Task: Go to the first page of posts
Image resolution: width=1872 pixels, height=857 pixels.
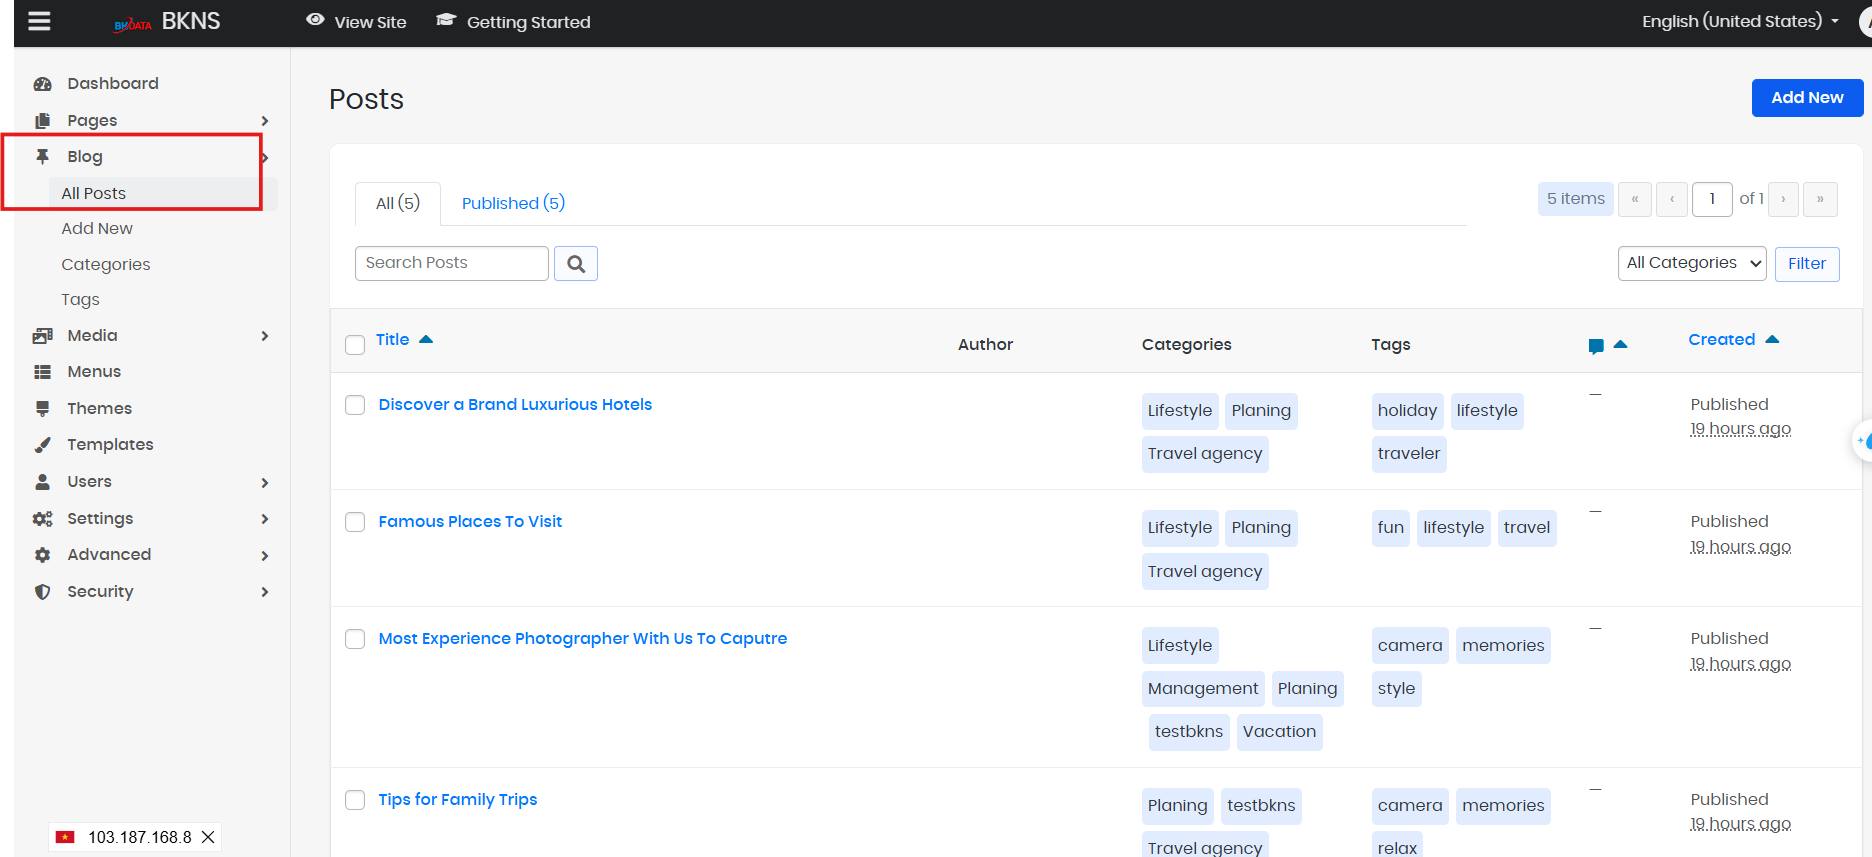Action: [1635, 199]
